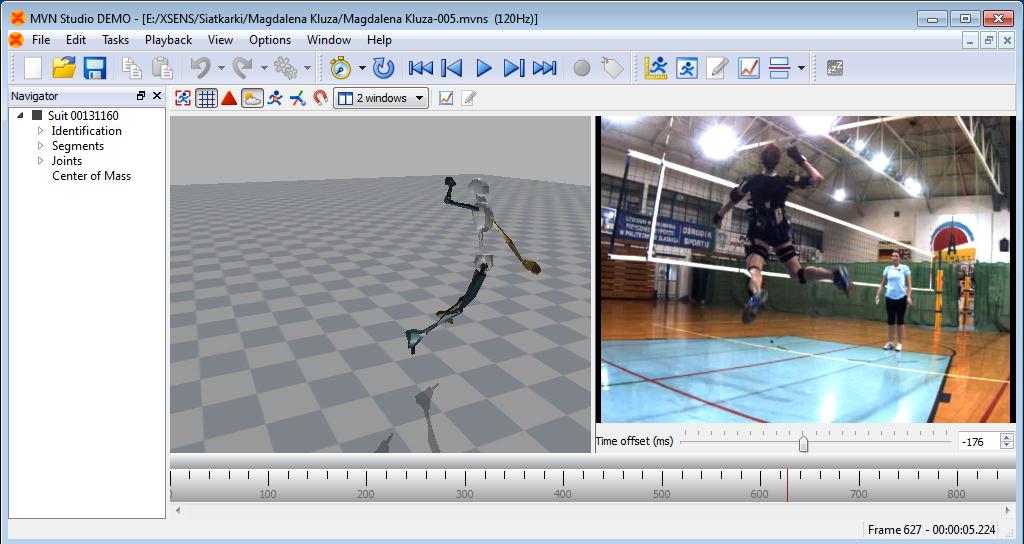The width and height of the screenshot is (1024, 544).
Task: Toggle the blue and orange running figure icon
Action: click(x=275, y=98)
